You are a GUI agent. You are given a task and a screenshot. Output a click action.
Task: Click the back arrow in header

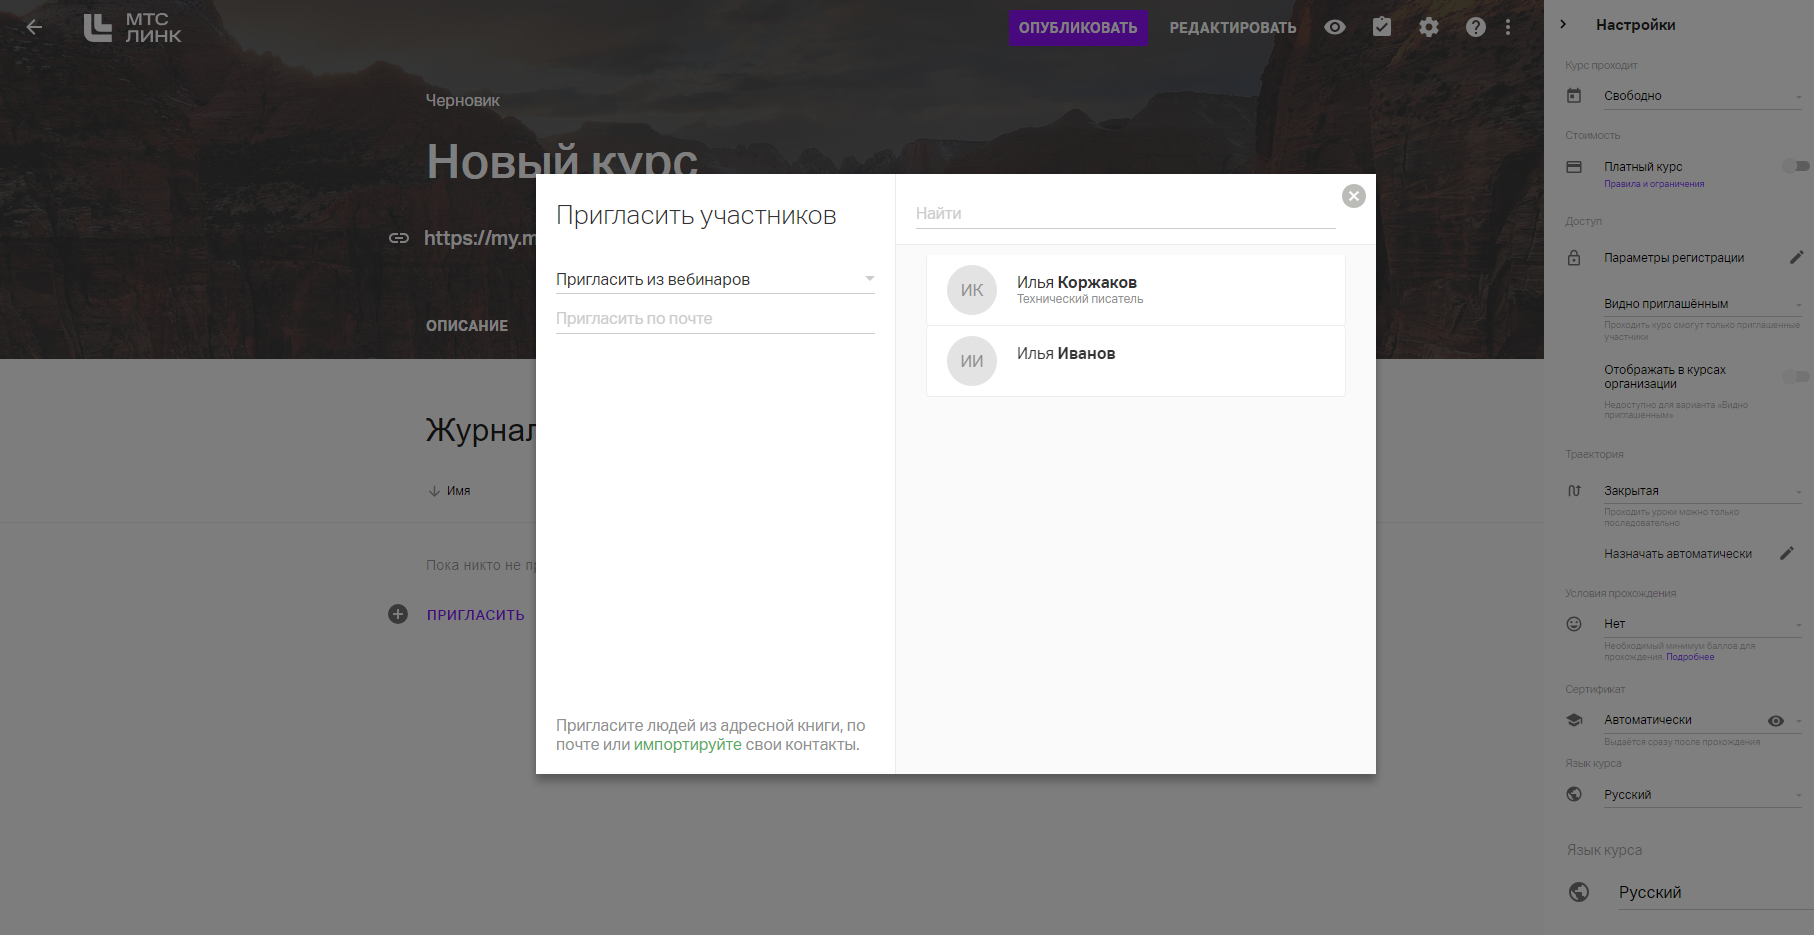coord(34,27)
